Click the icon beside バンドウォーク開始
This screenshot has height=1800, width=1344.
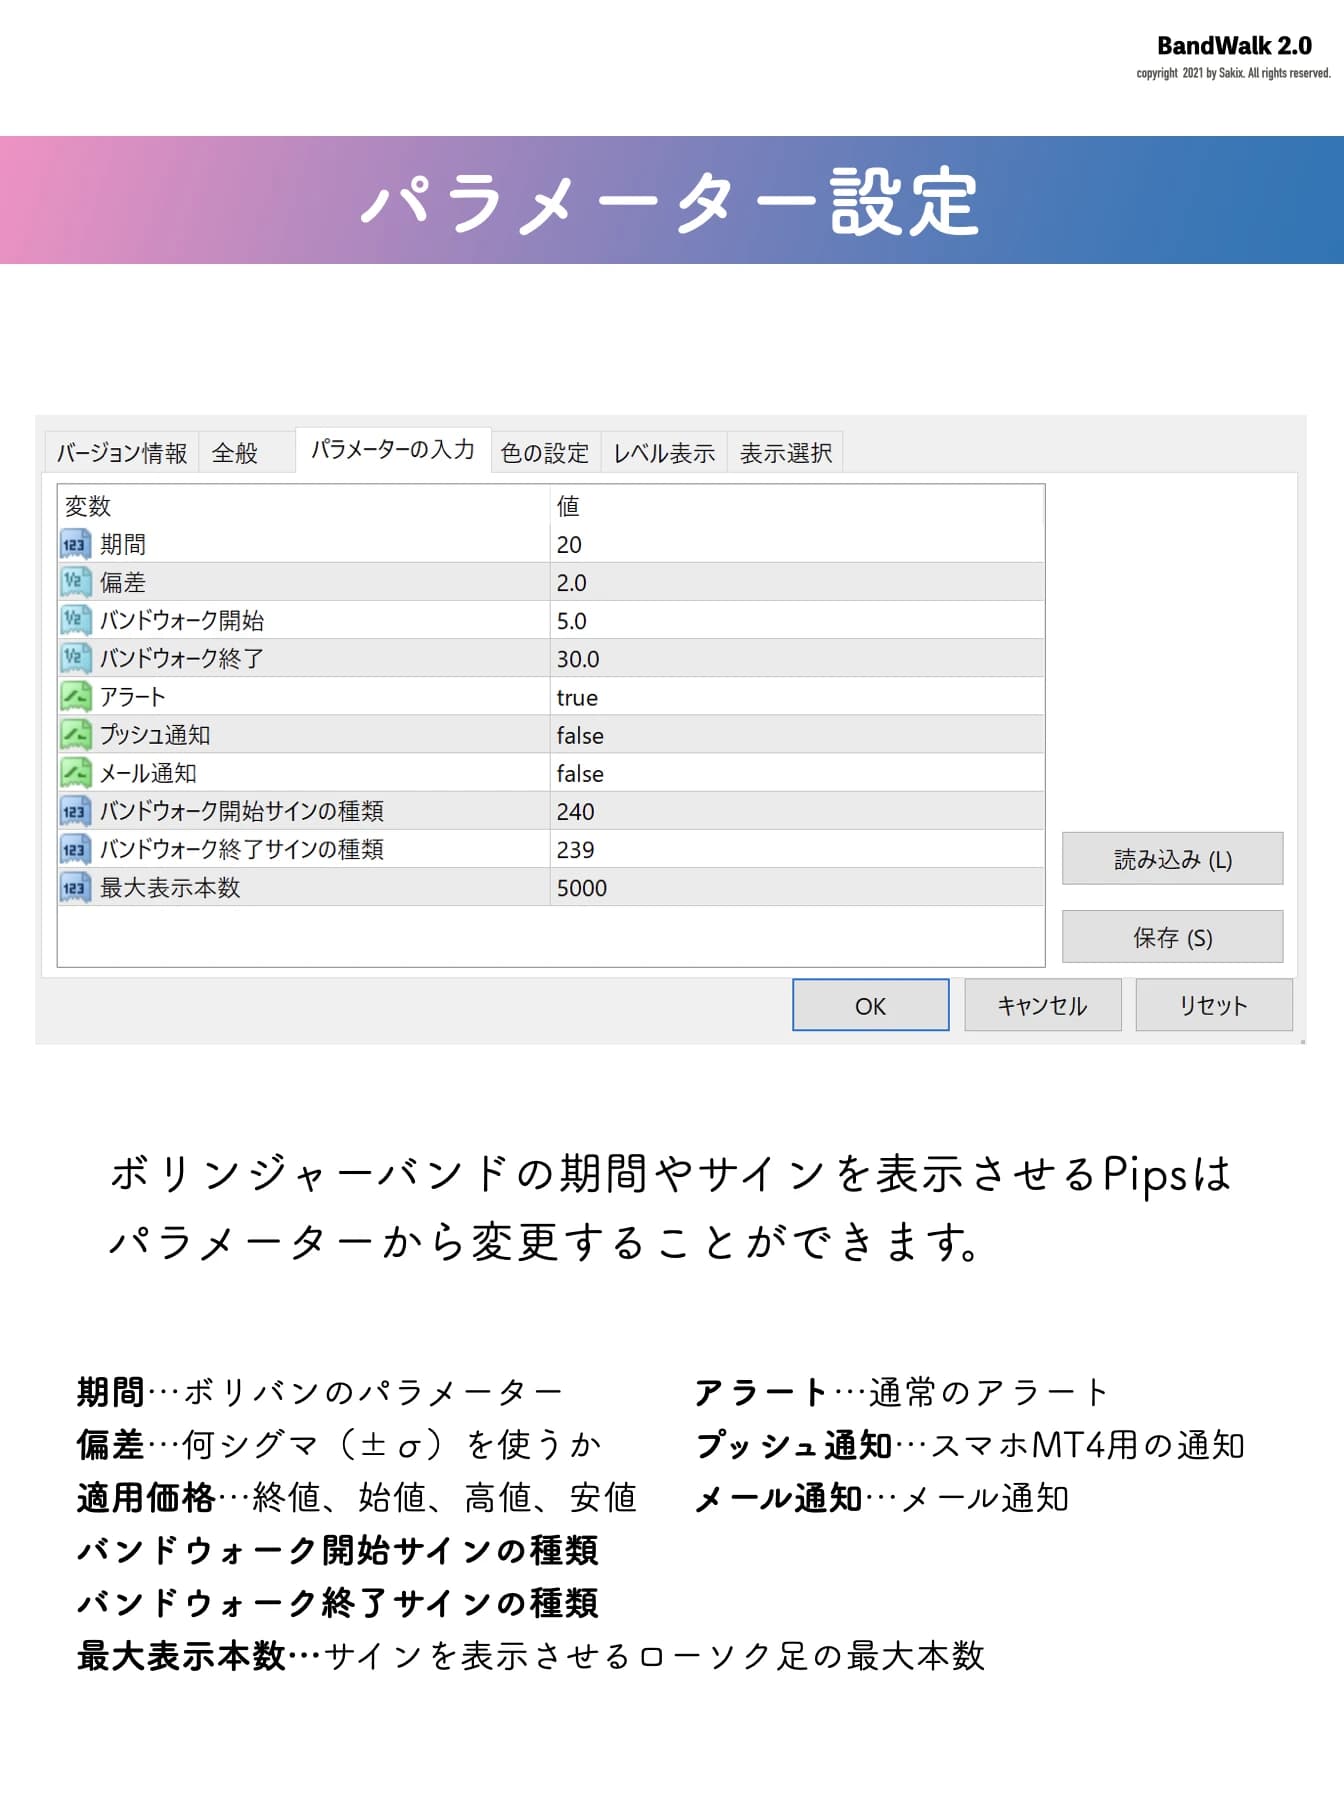pyautogui.click(x=75, y=620)
